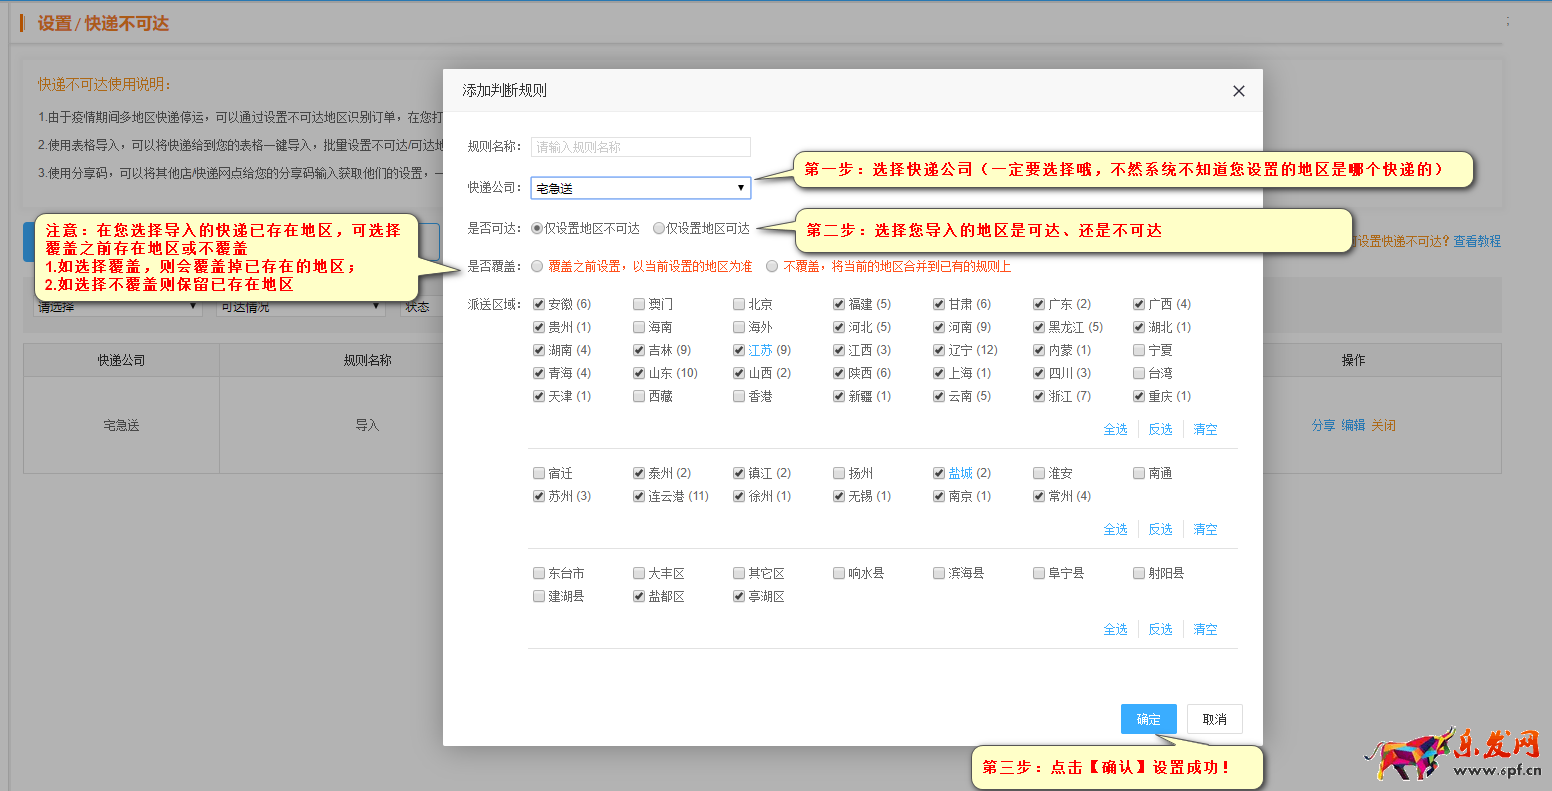This screenshot has width=1552, height=791.
Task: Check the 北京 province checkbox
Action: [739, 304]
